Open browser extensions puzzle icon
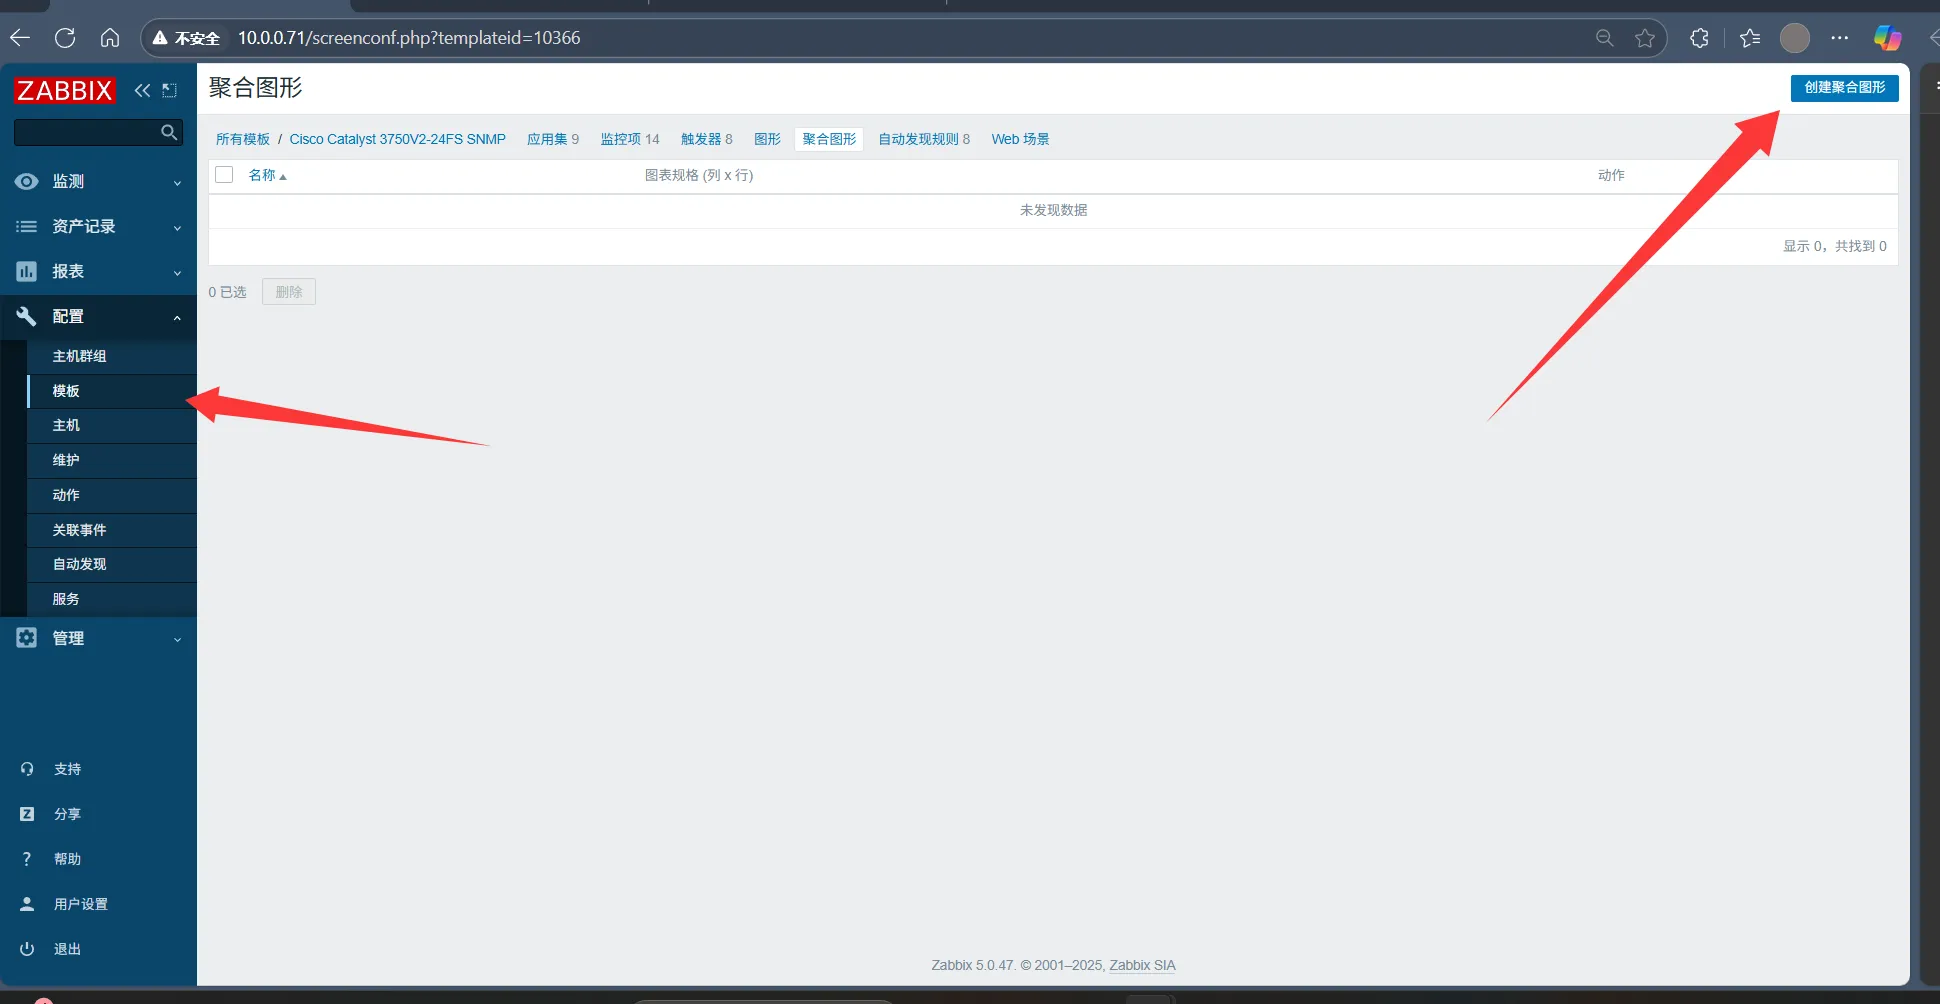The image size is (1940, 1004). point(1699,38)
